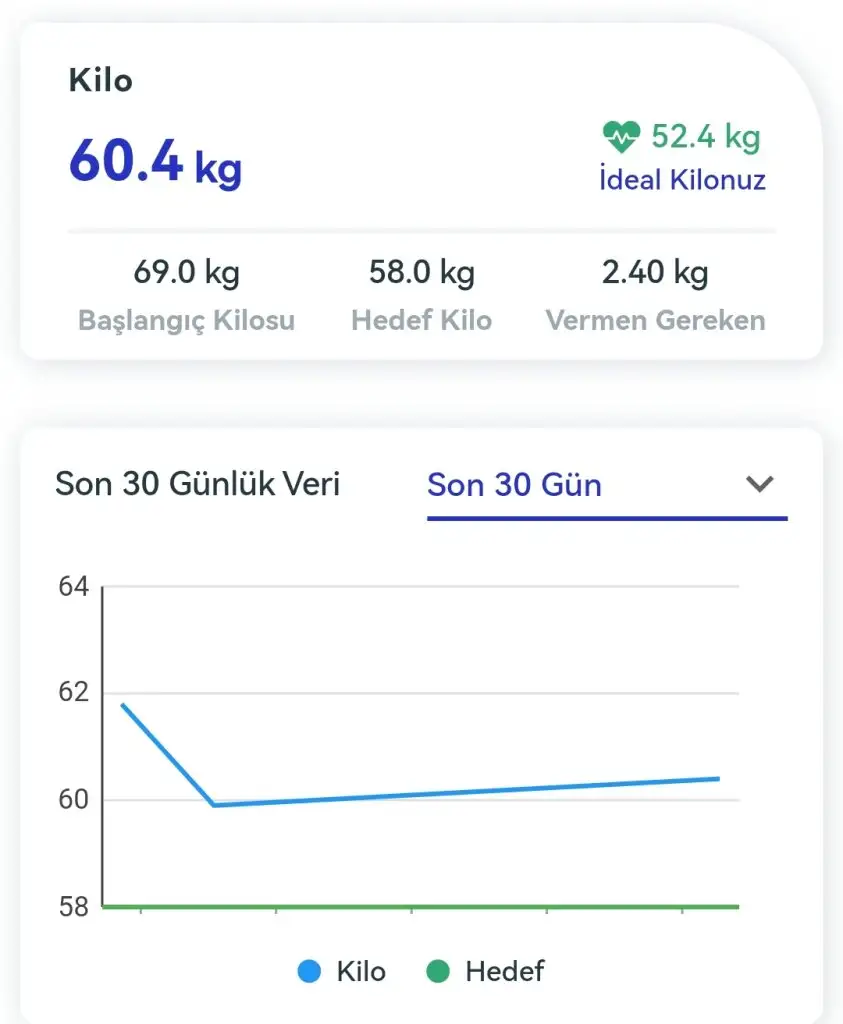Tap the 58.0 kg target weight value
This screenshot has height=1024, width=843.
[x=421, y=272]
